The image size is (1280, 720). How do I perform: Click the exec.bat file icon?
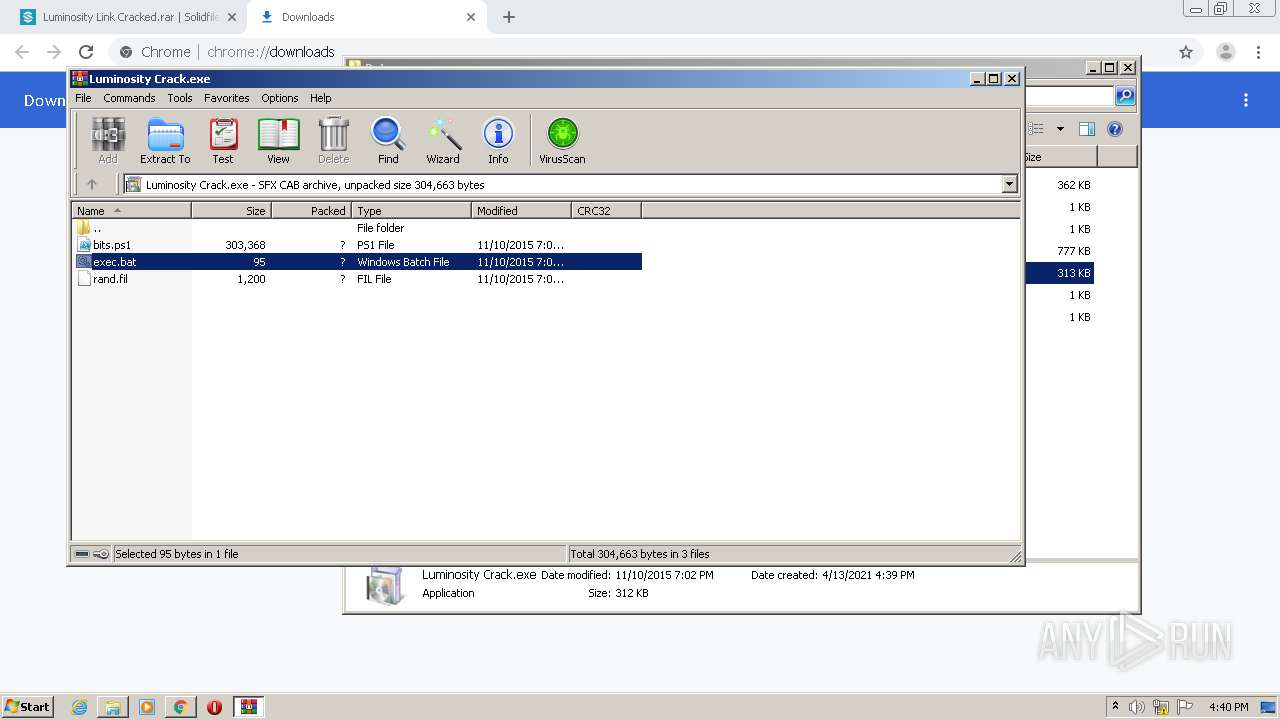coord(84,262)
